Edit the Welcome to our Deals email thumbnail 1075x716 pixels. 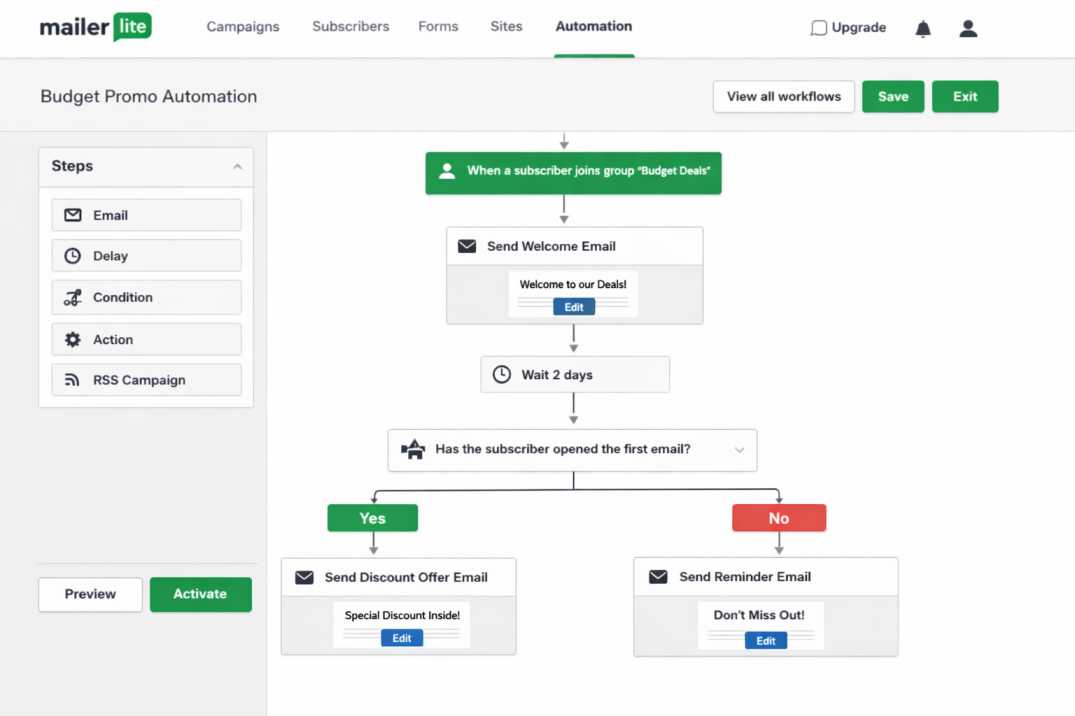click(x=574, y=307)
